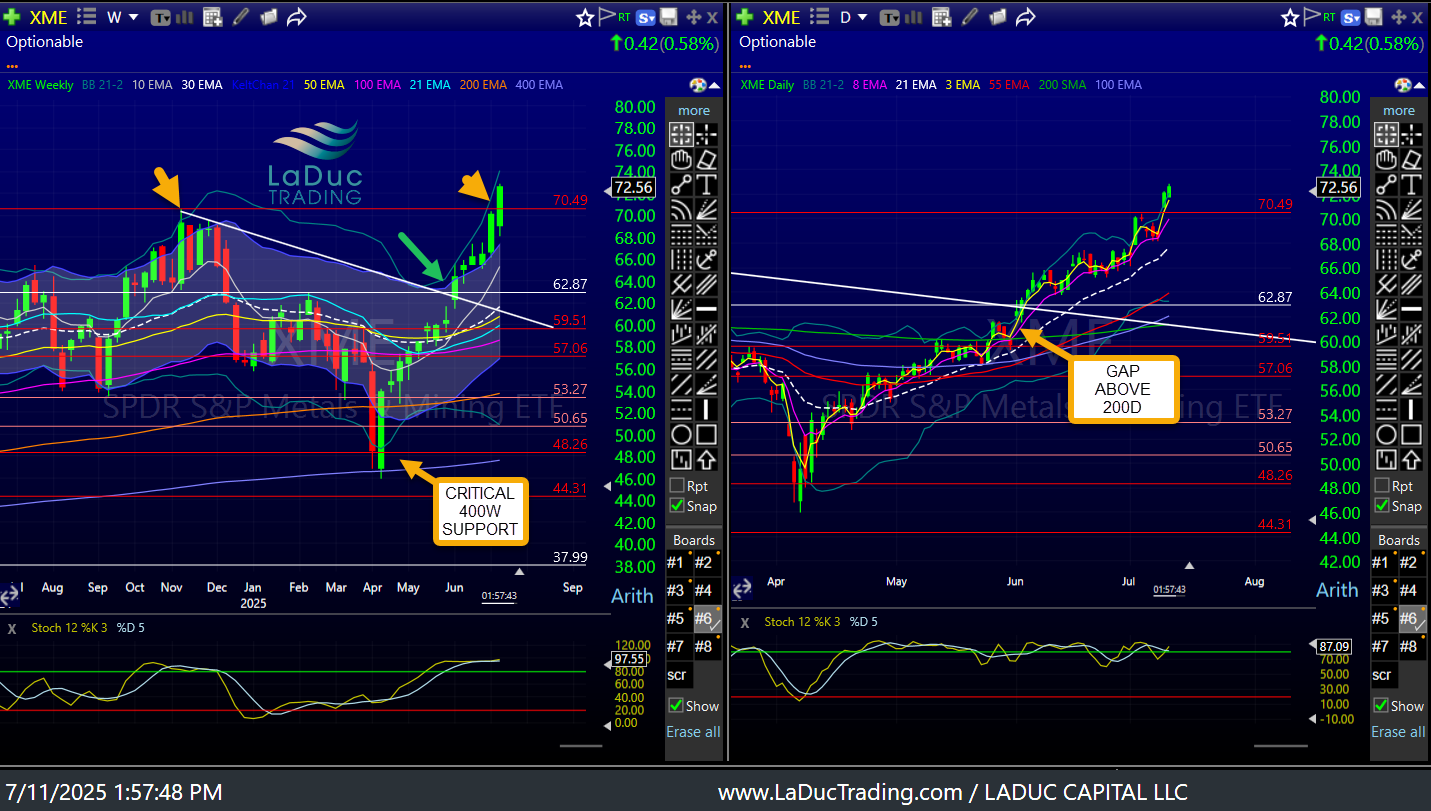Enable Rpt checkbox in daily toolbar
1431x811 pixels.
[1381, 485]
